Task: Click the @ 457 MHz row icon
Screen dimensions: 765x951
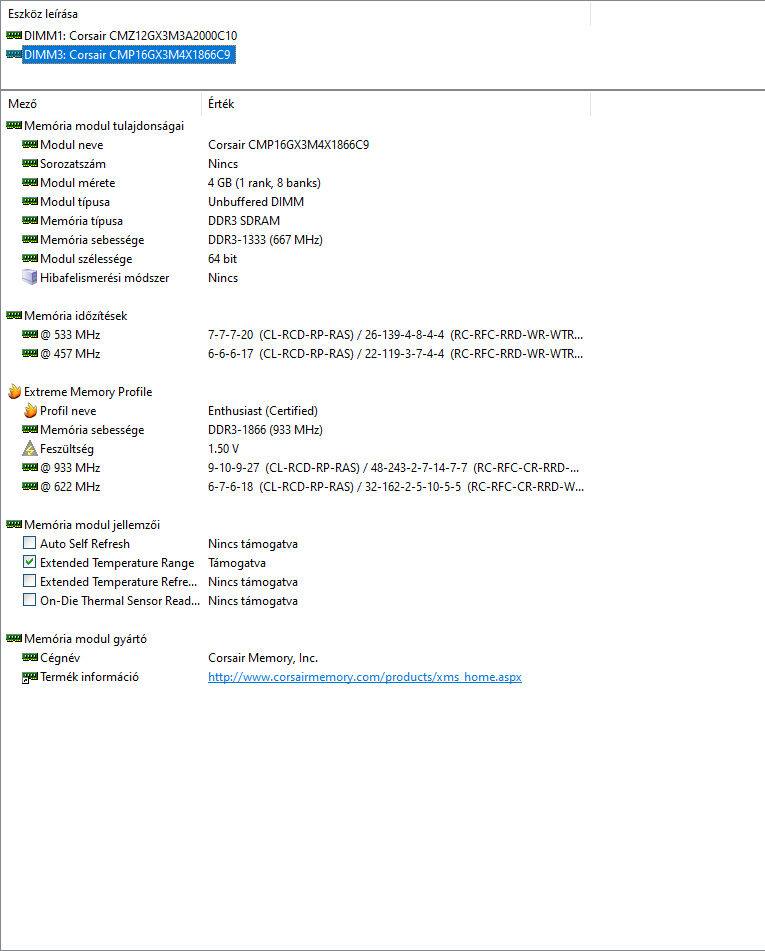Action: pyautogui.click(x=30, y=354)
